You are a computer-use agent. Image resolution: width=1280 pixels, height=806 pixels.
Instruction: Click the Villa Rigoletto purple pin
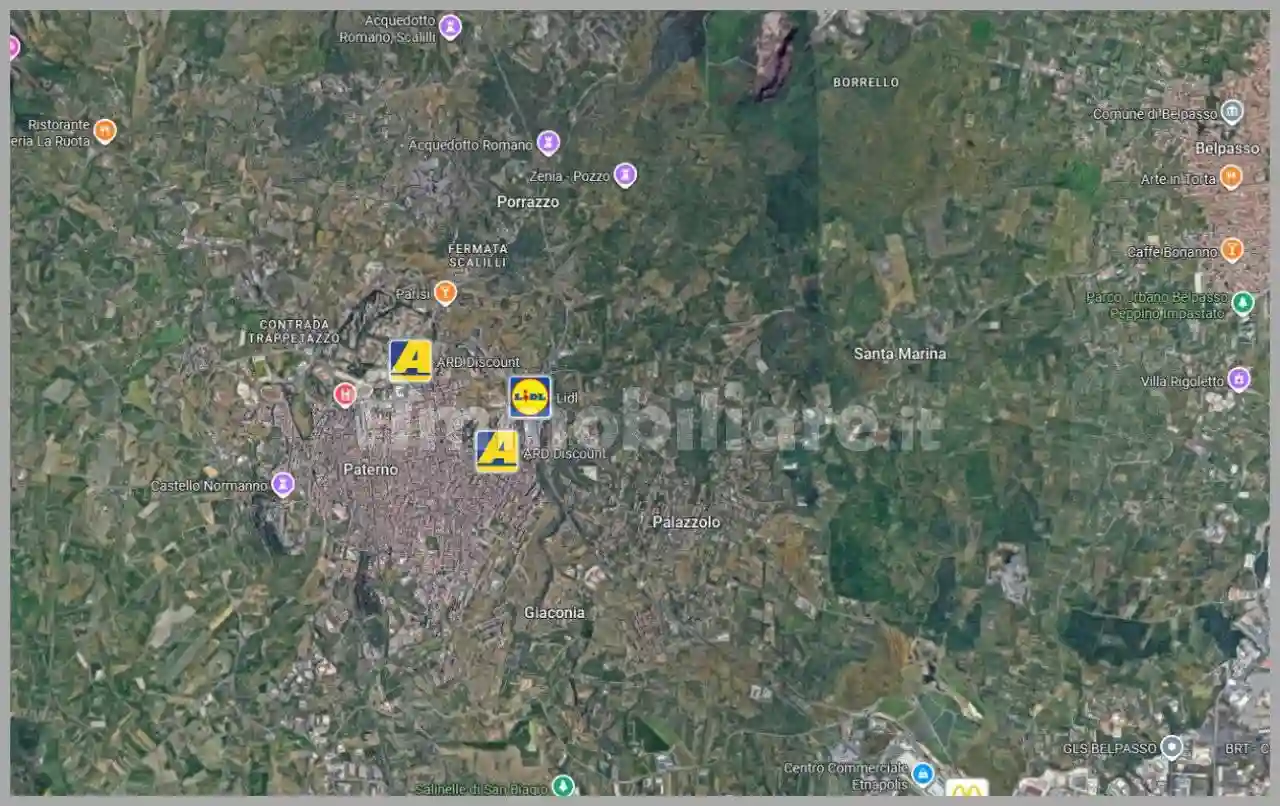point(1238,379)
